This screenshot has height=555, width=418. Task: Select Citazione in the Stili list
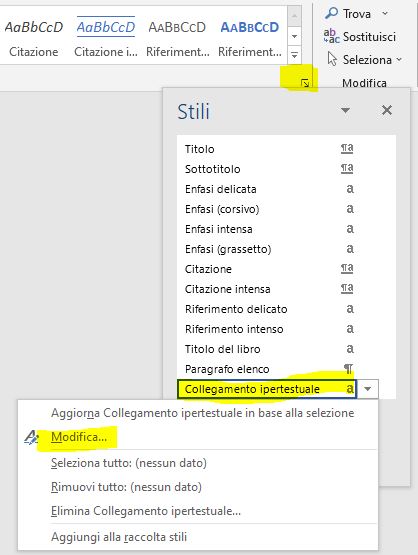click(269, 269)
